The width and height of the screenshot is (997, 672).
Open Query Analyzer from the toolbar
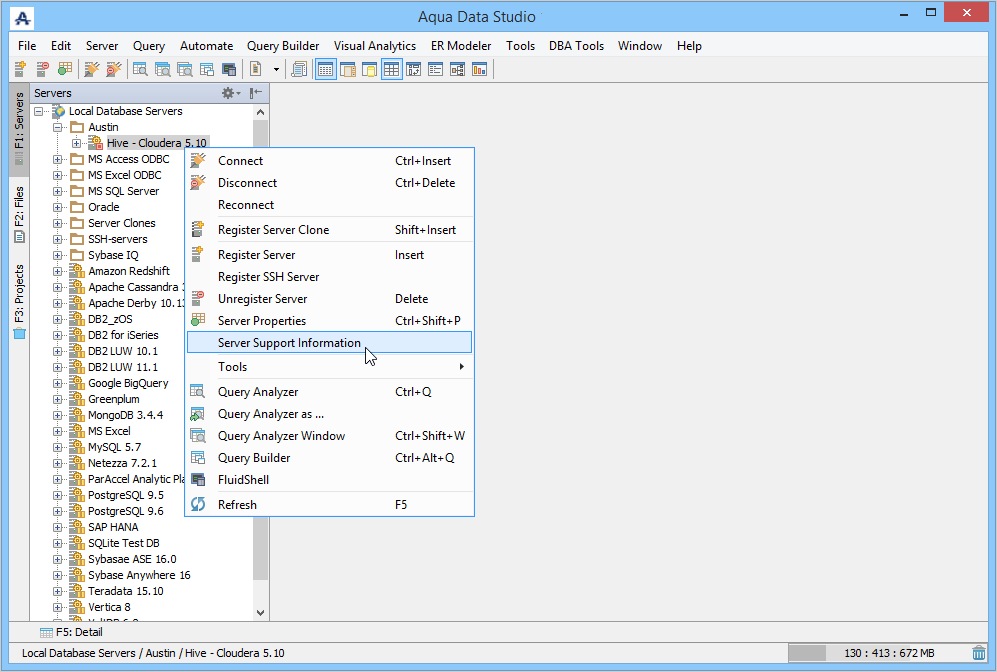coord(141,69)
